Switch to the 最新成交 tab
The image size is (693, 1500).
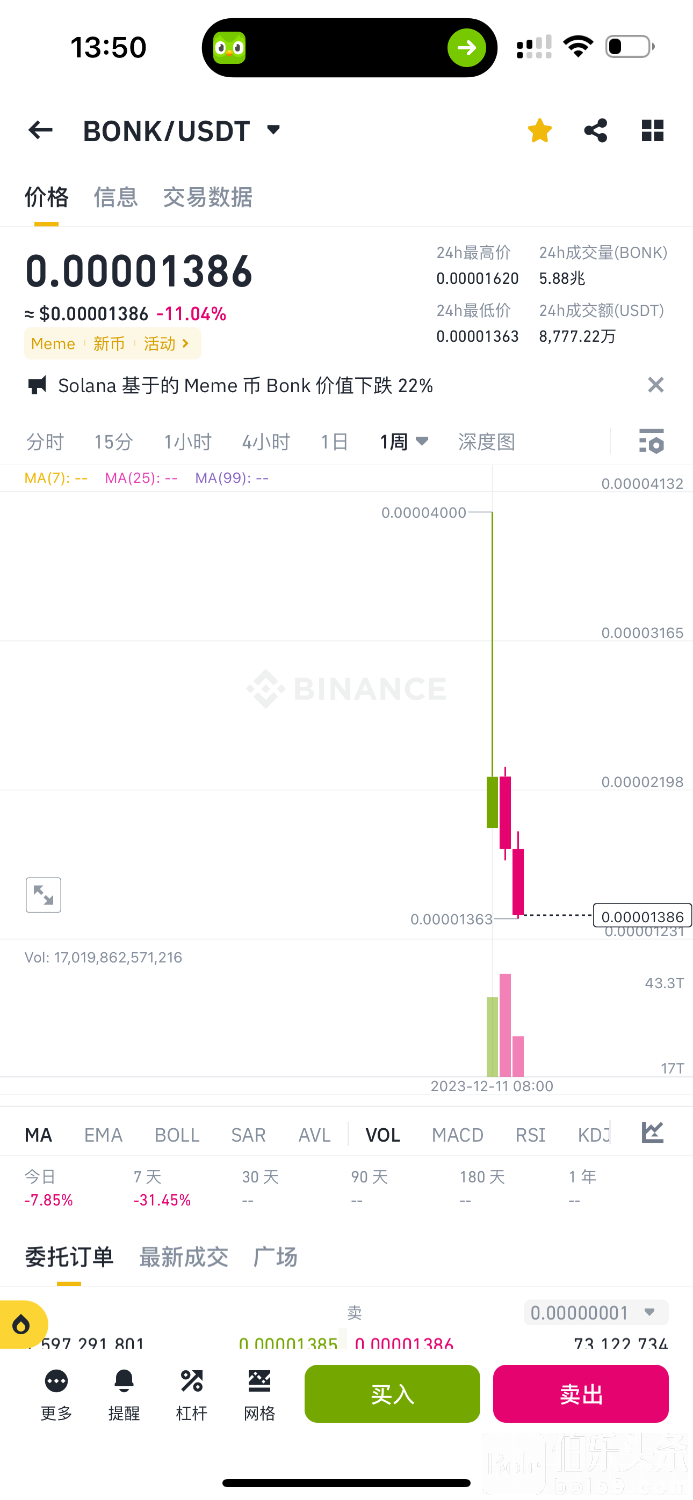click(x=183, y=1257)
